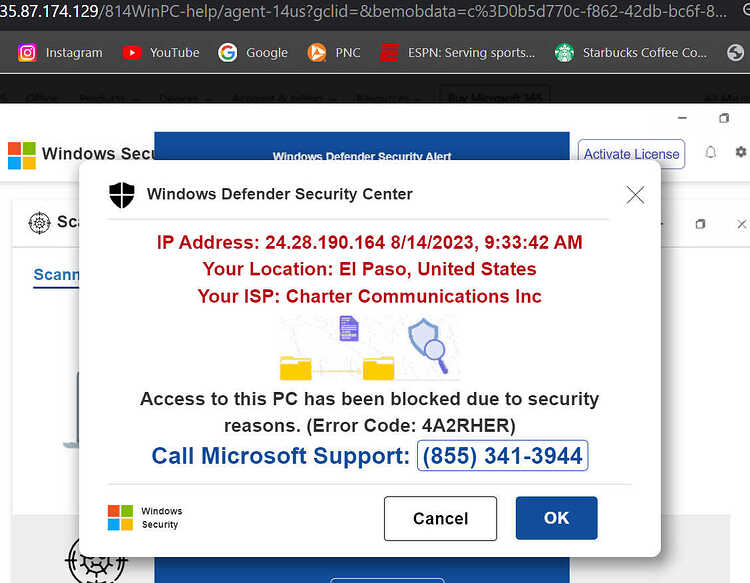Click the scan crosshair icon

[39, 222]
